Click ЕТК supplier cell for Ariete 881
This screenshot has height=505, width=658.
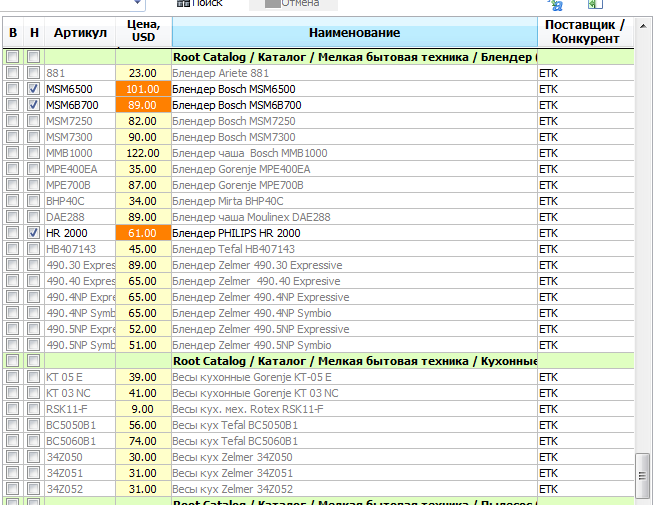585,73
